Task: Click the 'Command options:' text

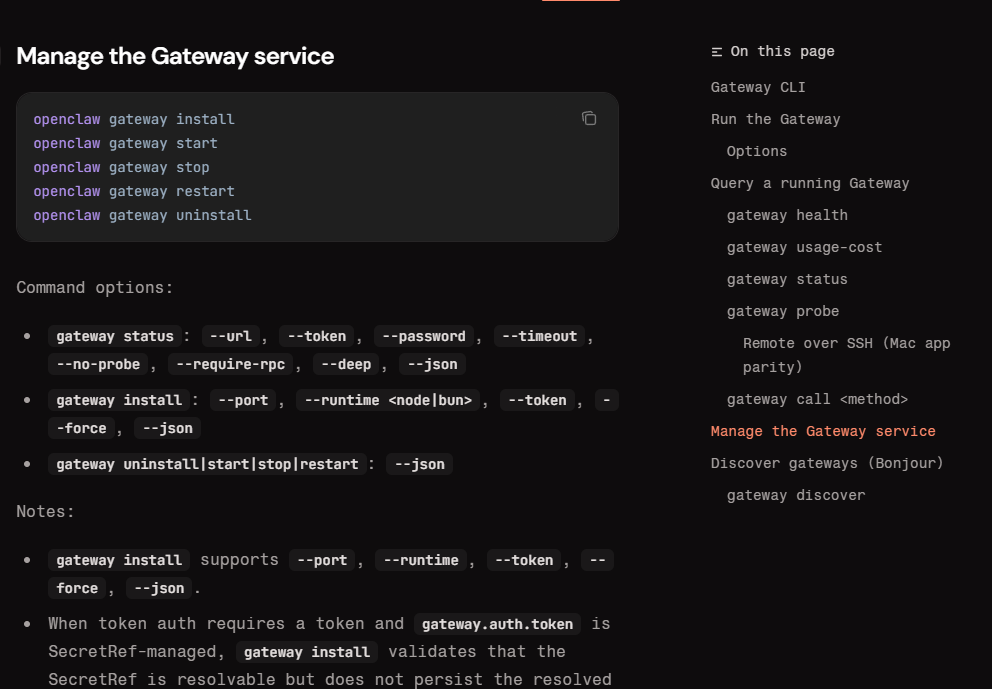Action: pos(95,288)
